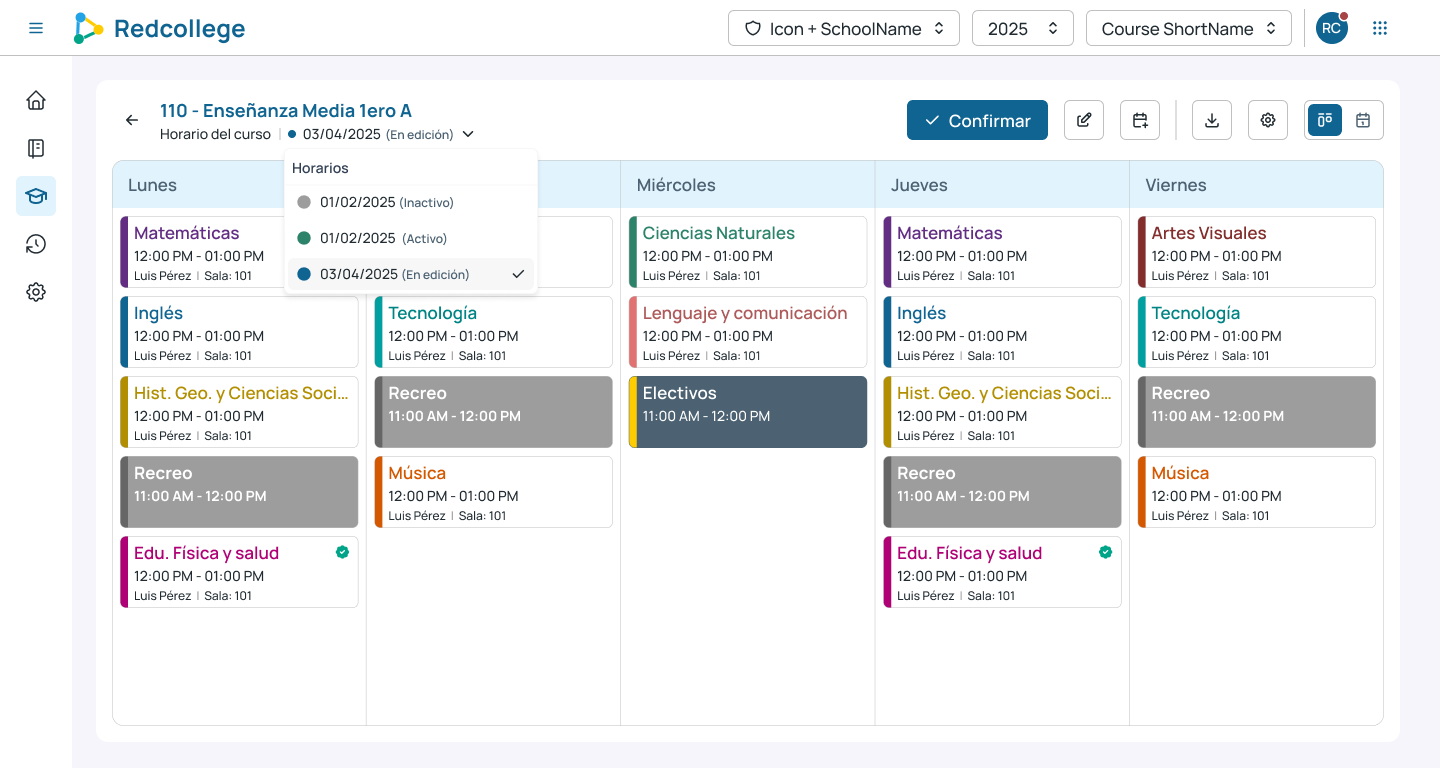The height and width of the screenshot is (768, 1440).
Task: Open Monday's Inglés class card
Action: tap(239, 332)
